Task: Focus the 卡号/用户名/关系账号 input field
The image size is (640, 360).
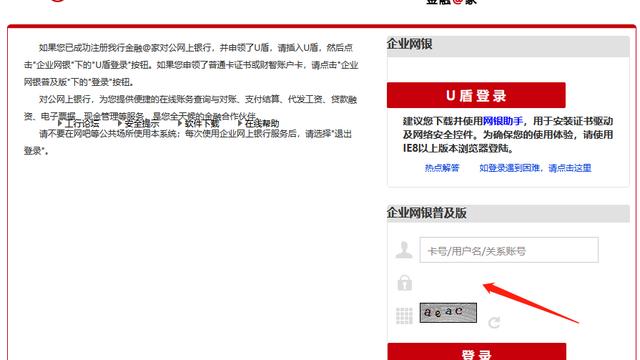Action: pyautogui.click(x=509, y=250)
